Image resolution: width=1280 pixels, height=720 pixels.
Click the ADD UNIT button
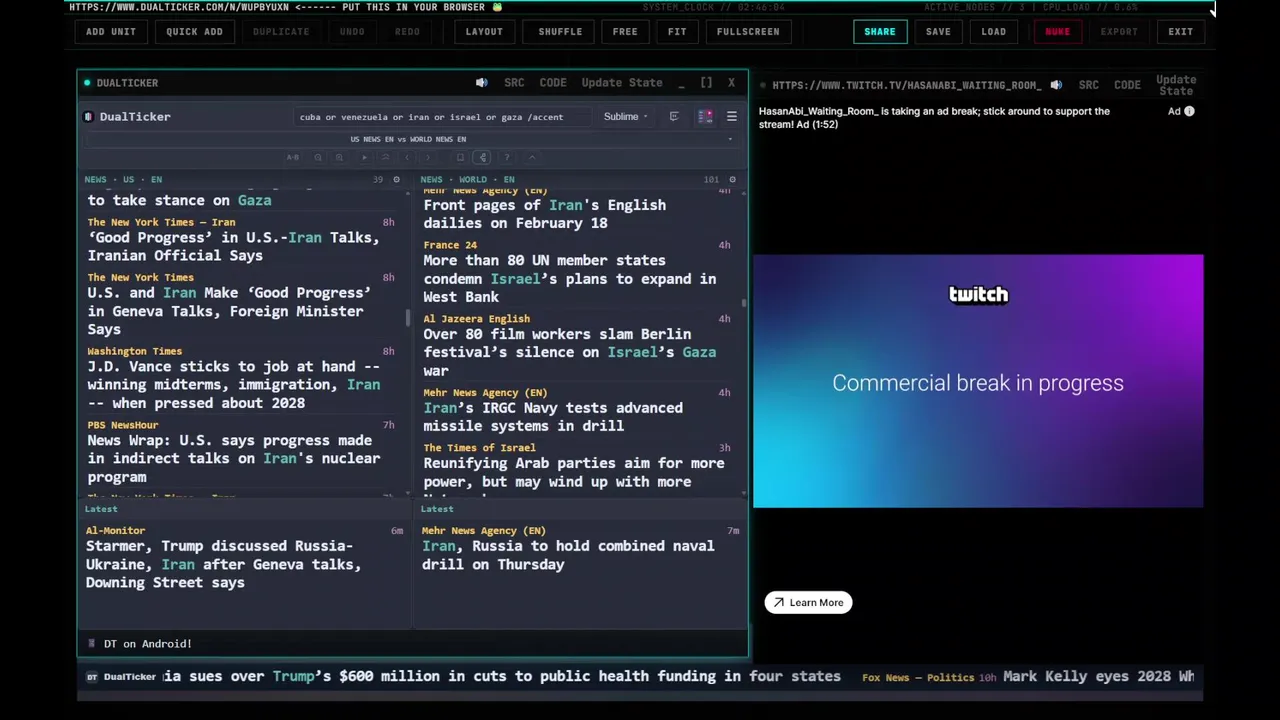click(111, 32)
